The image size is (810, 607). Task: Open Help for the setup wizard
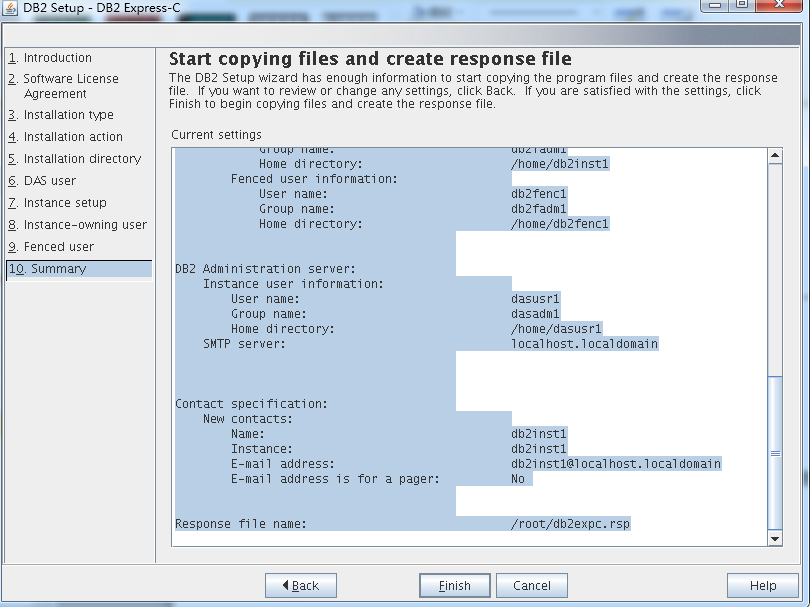pyautogui.click(x=762, y=585)
